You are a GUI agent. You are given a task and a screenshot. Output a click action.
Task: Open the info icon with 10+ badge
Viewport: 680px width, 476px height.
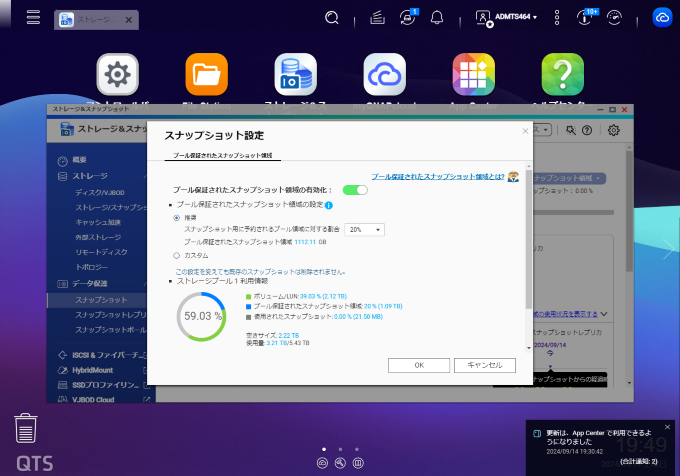tap(586, 17)
